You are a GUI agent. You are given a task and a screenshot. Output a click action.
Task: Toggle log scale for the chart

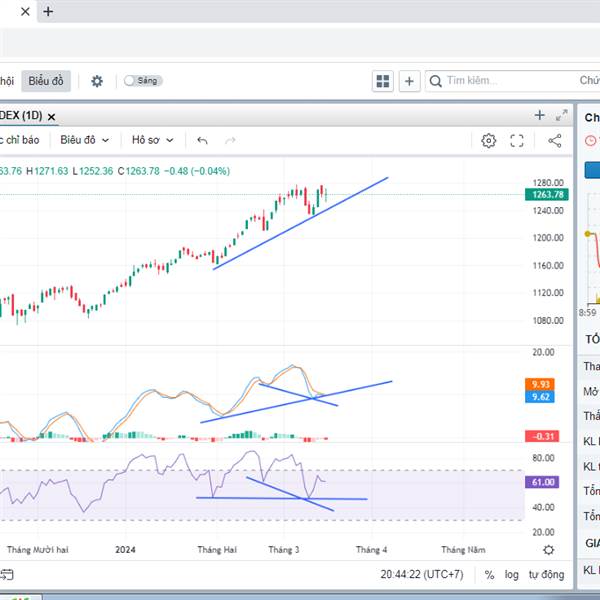(512, 575)
